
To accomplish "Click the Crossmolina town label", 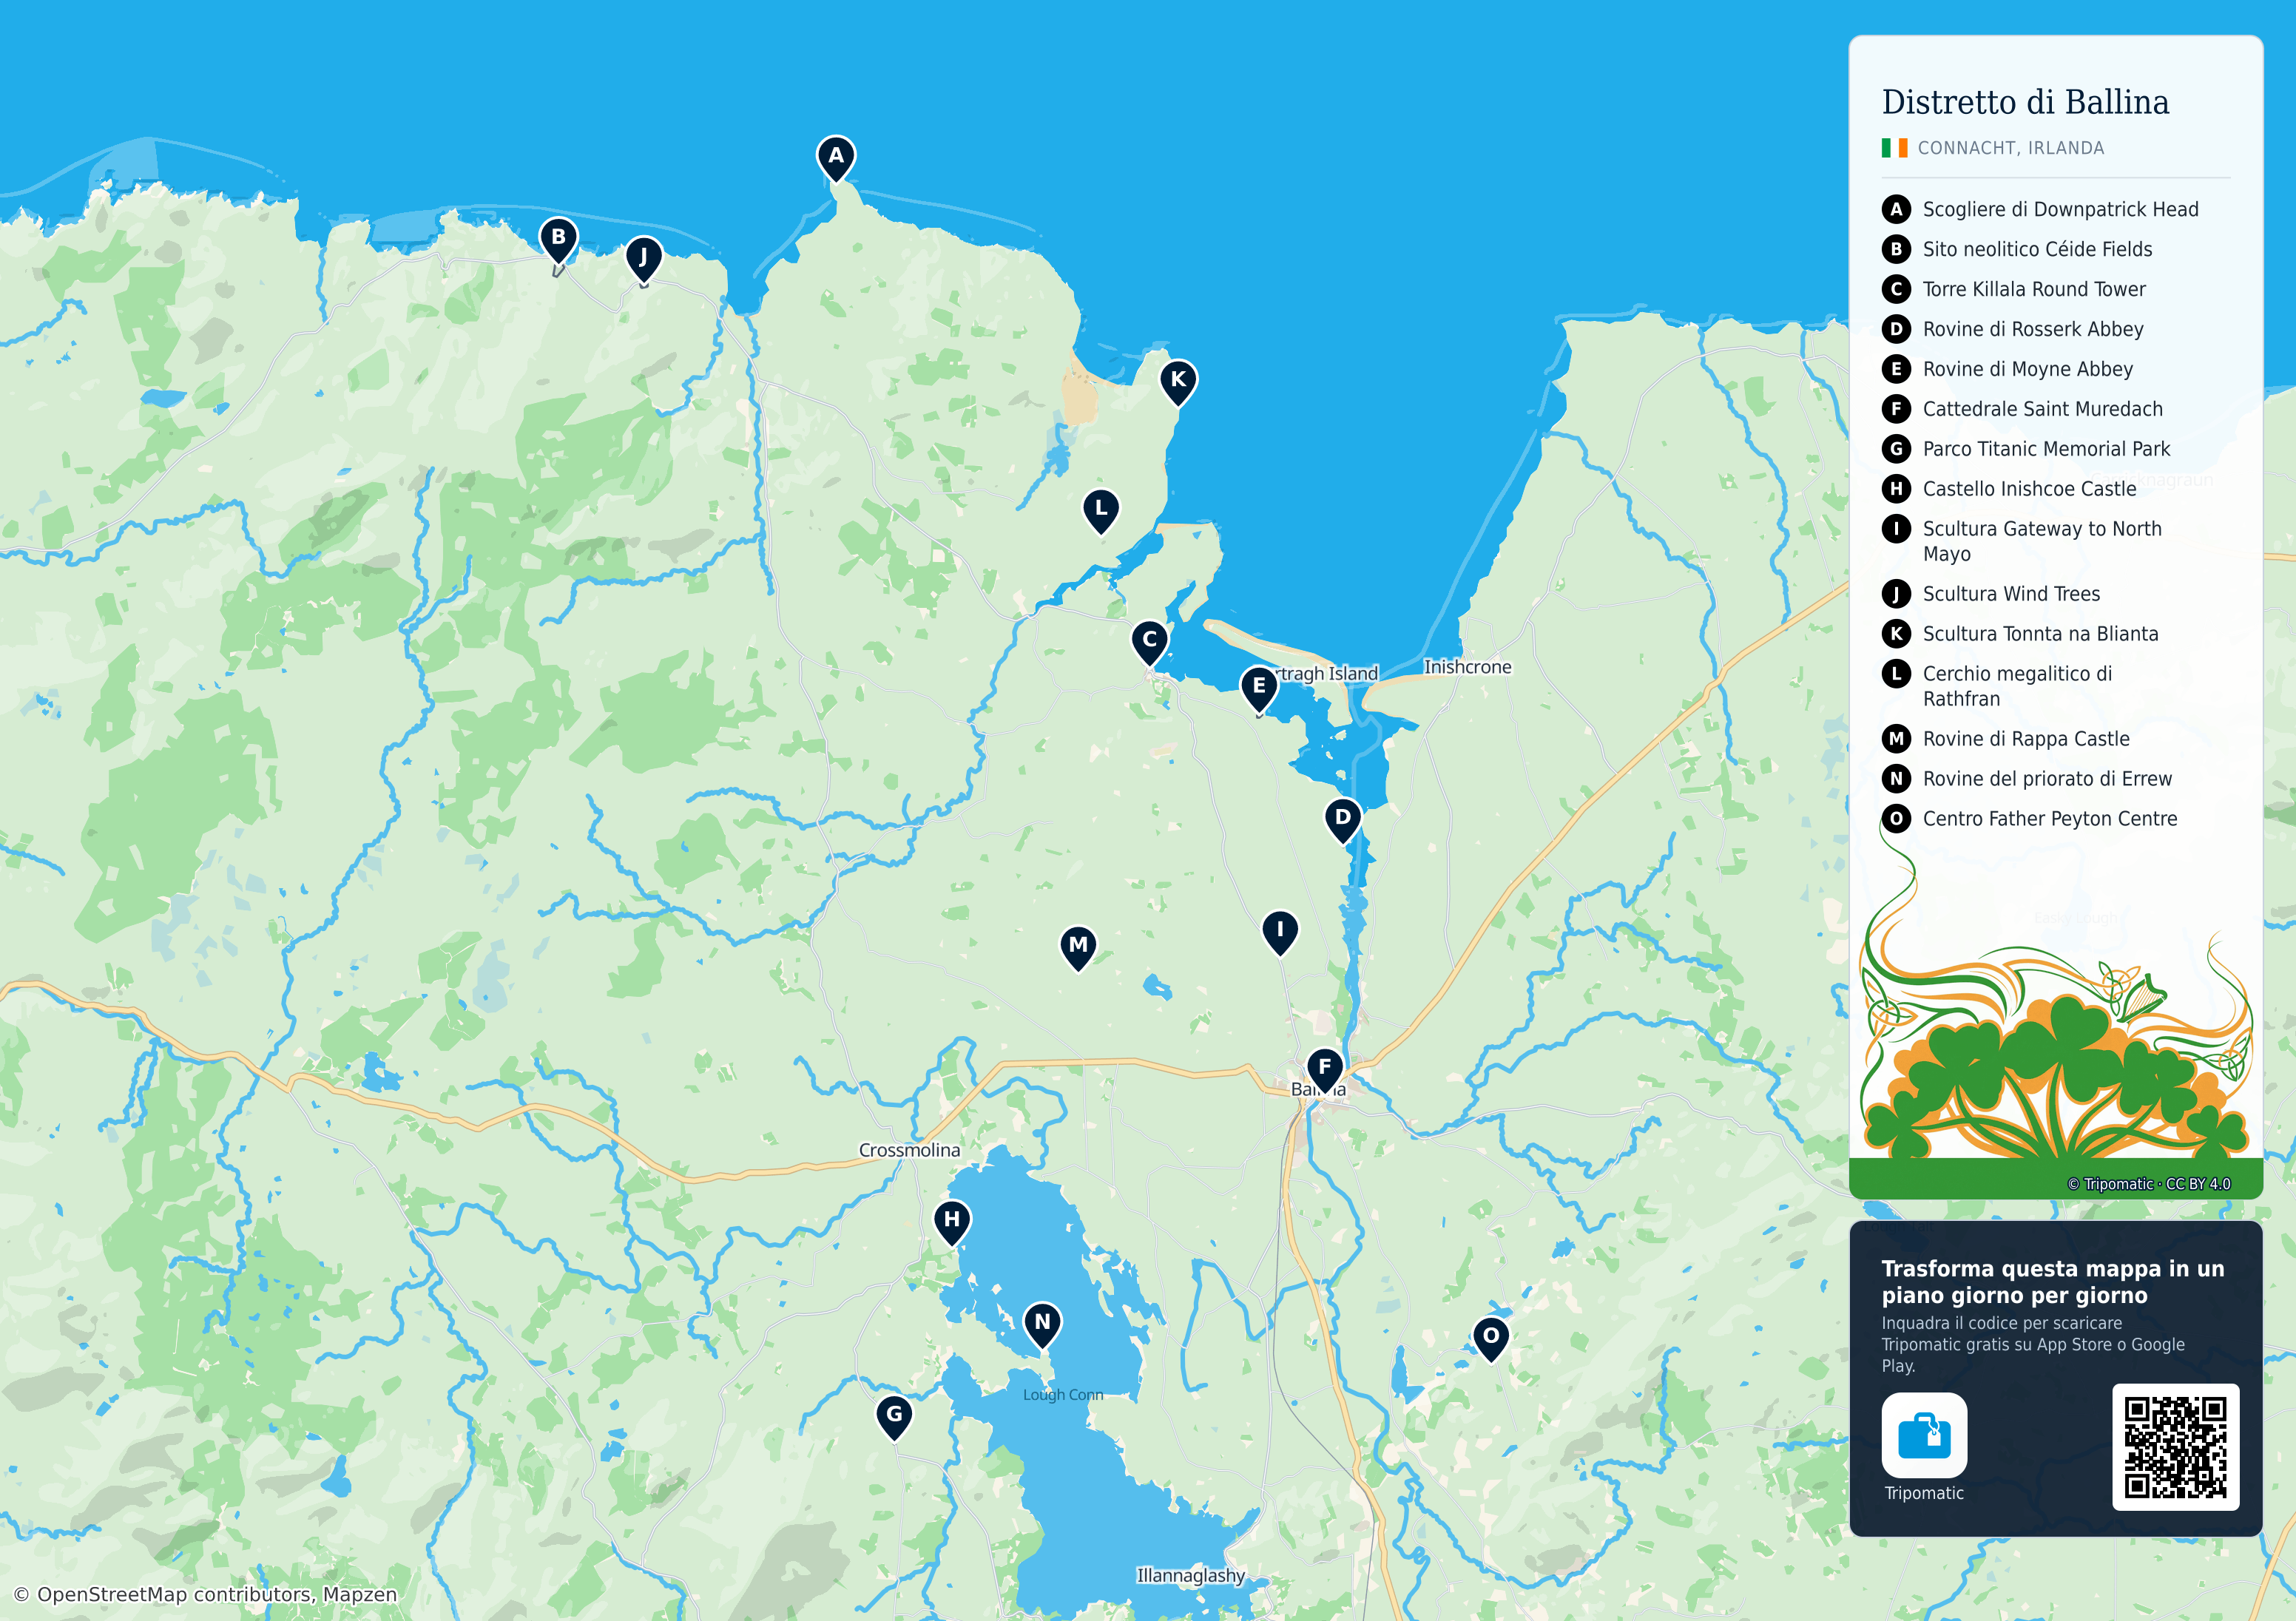I will tap(909, 1150).
